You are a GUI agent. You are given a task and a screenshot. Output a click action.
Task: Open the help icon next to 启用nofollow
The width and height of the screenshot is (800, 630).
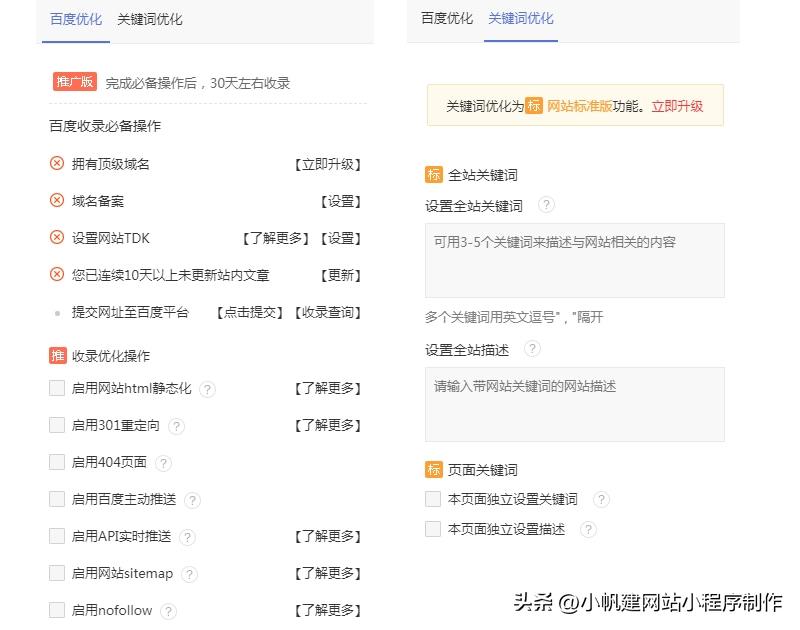point(169,610)
